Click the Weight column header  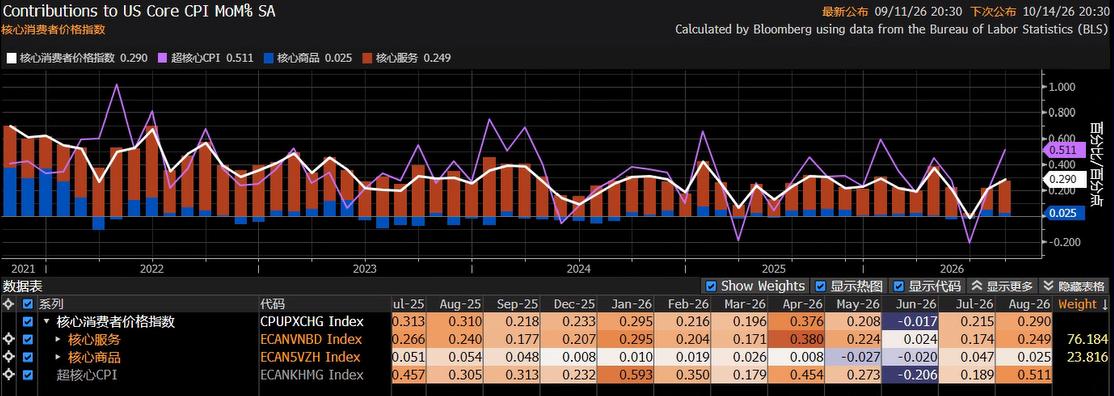(x=1078, y=304)
